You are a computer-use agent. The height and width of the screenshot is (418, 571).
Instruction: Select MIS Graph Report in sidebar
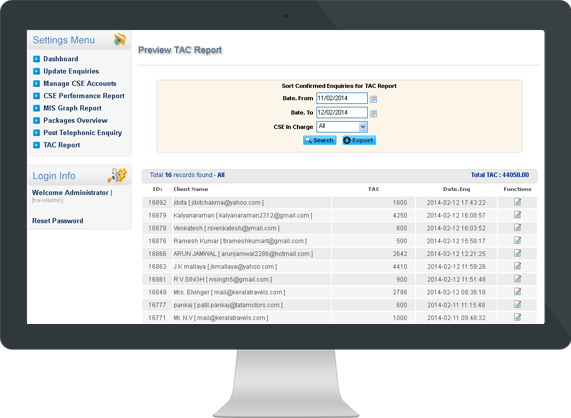click(x=72, y=108)
